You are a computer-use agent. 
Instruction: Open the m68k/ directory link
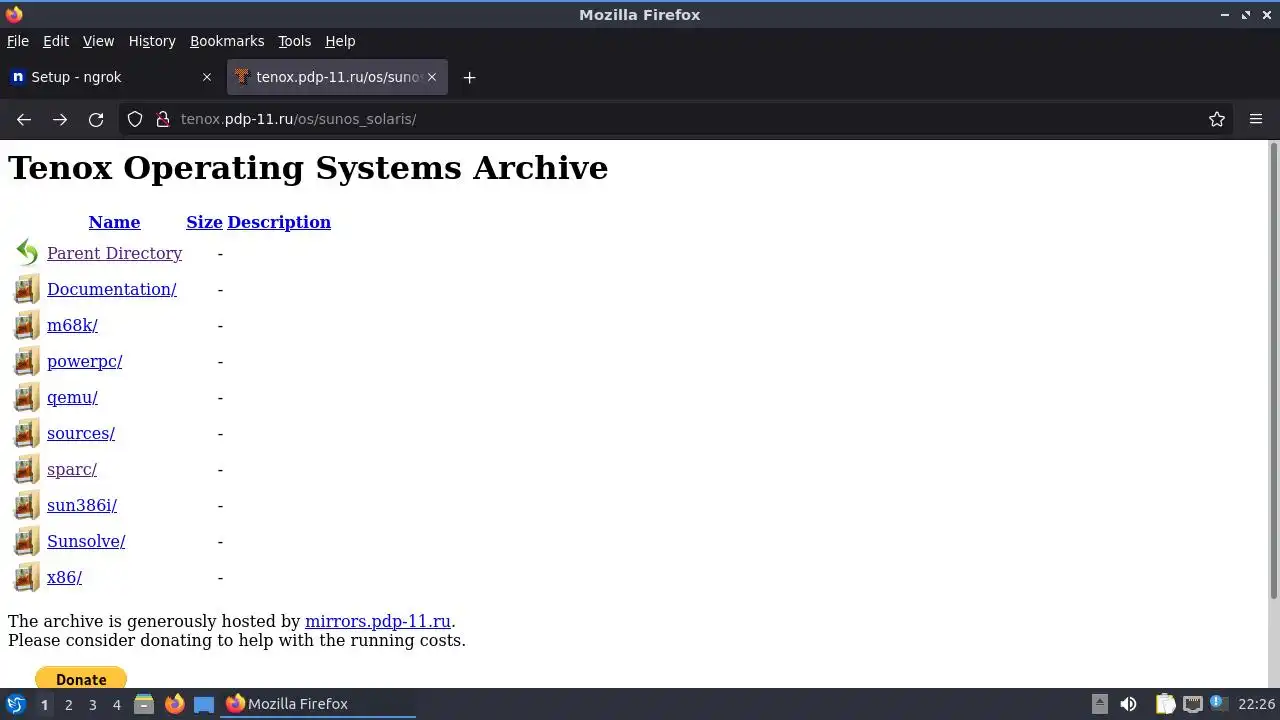(x=72, y=325)
